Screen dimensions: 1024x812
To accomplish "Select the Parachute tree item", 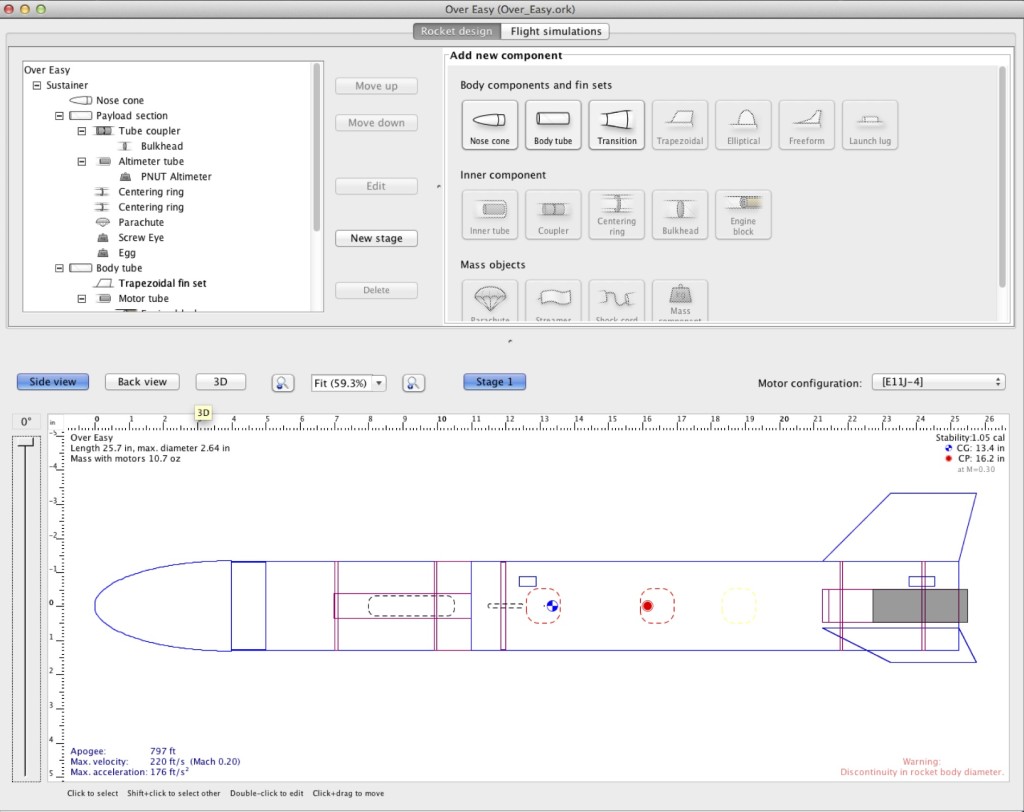I will [x=140, y=223].
